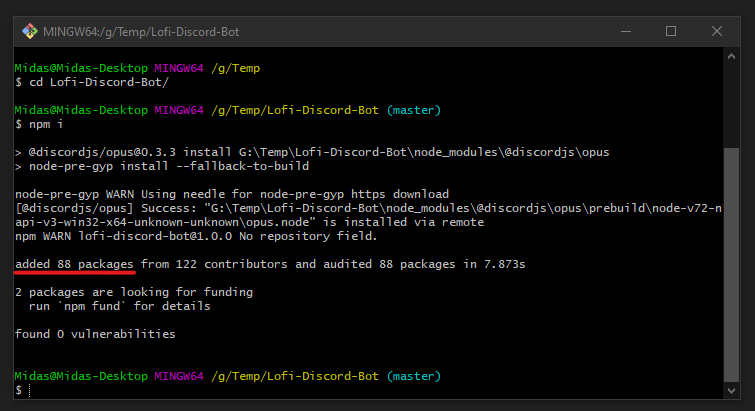Click the 'npm WARN lofi-discord-bot@1.0.0' line
755x411 pixels.
click(196, 236)
